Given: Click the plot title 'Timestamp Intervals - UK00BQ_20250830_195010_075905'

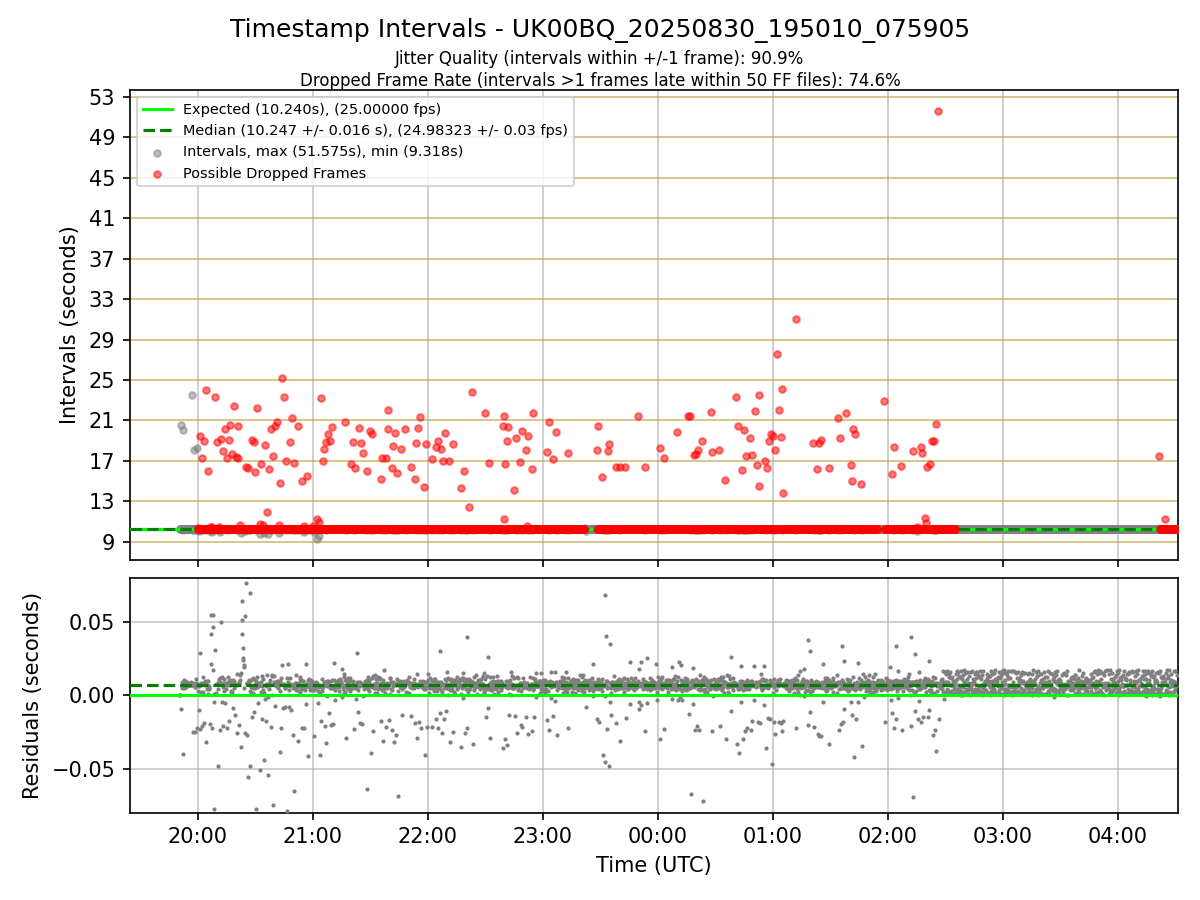Looking at the screenshot, I should click(599, 29).
